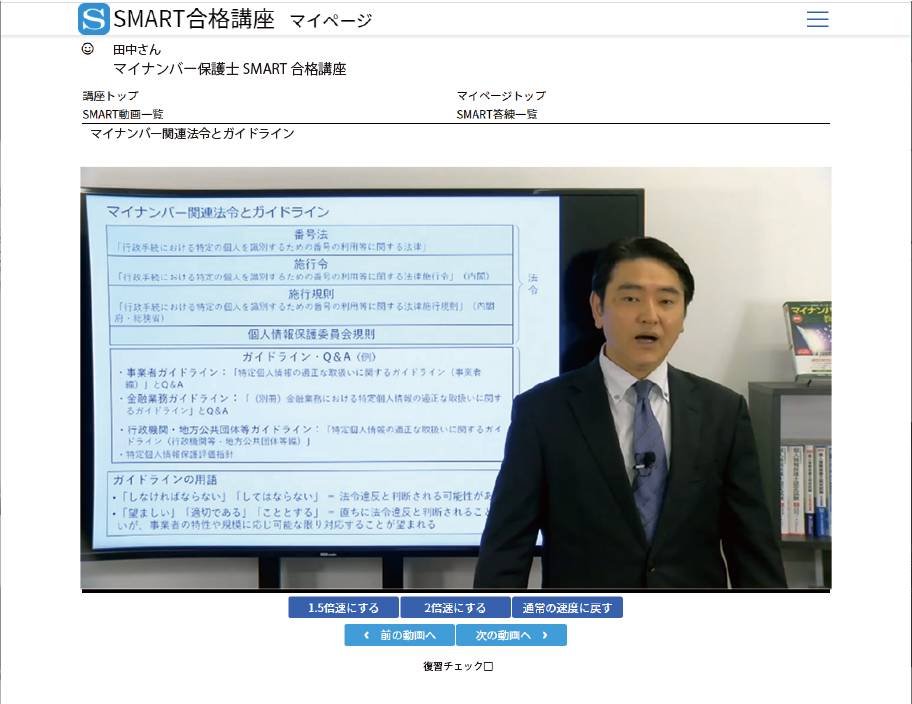The height and width of the screenshot is (704, 912).
Task: Click 通常の速度に戻す button
Action: pyautogui.click(x=568, y=607)
